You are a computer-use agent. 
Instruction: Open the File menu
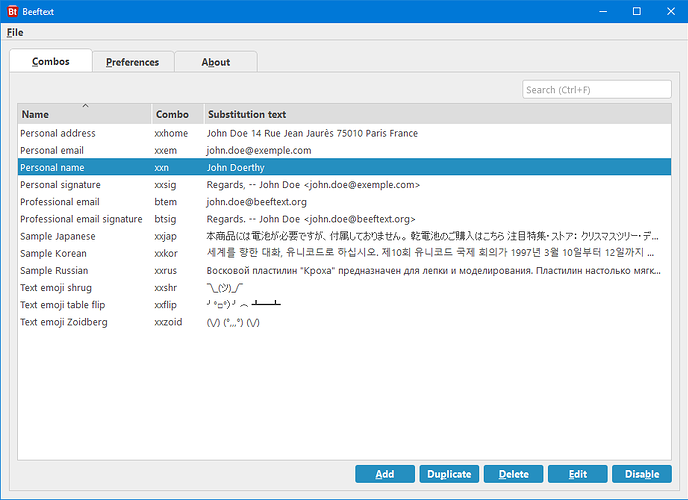15,32
